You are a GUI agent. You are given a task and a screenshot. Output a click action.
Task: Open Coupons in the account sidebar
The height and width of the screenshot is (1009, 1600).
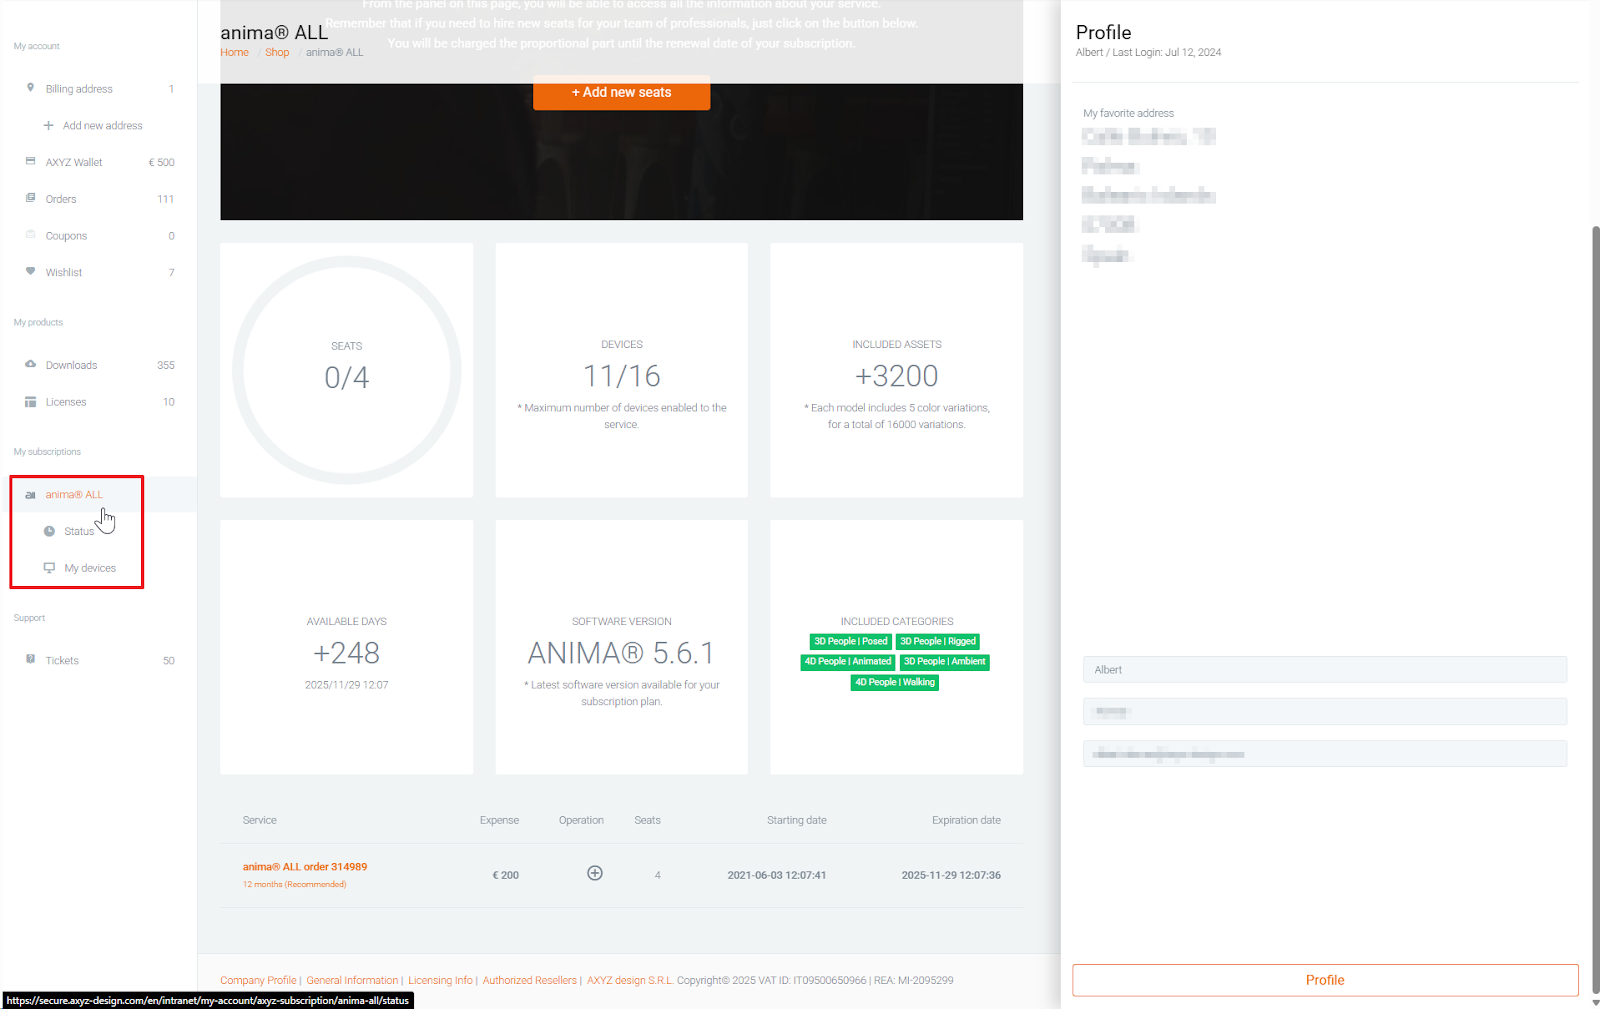coord(66,236)
